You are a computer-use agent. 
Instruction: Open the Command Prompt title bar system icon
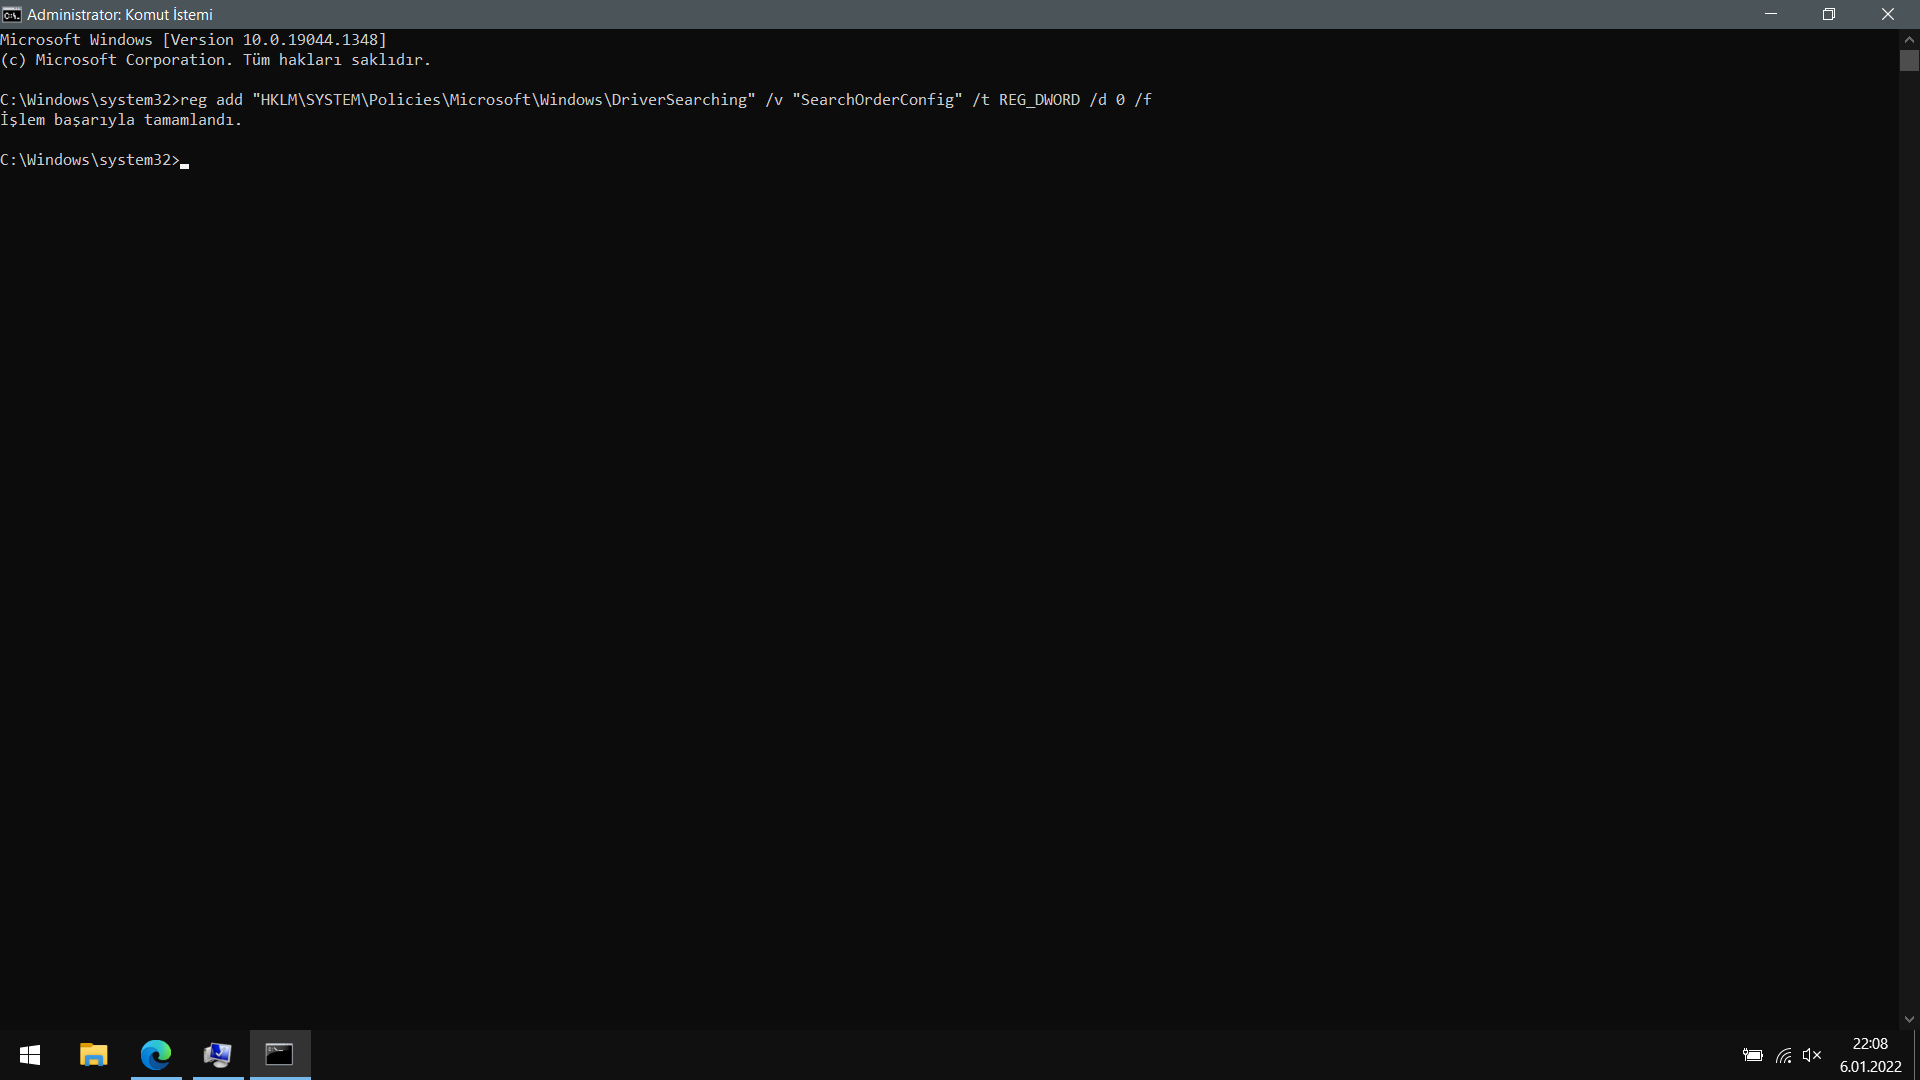(x=11, y=14)
